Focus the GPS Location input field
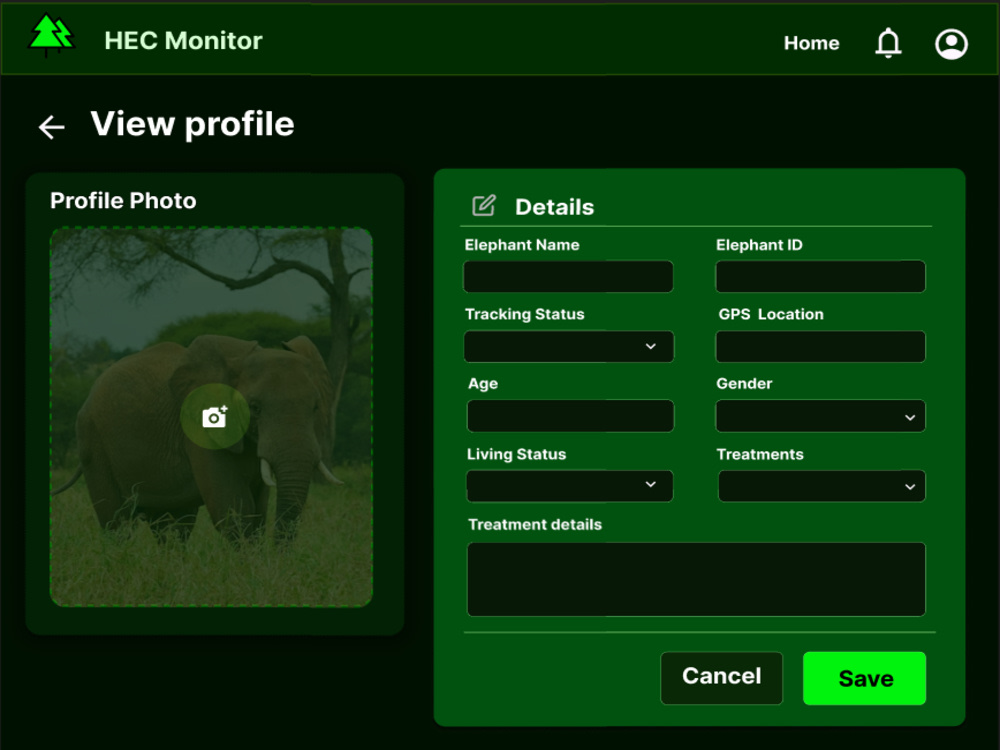This screenshot has height=750, width=1000. 820,346
